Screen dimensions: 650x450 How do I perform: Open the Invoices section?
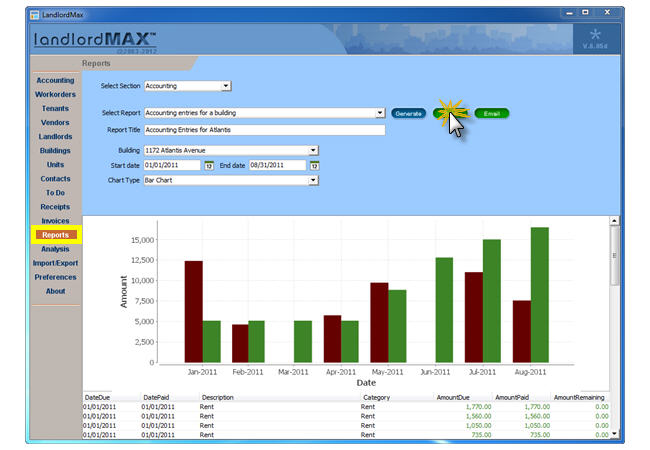click(55, 221)
